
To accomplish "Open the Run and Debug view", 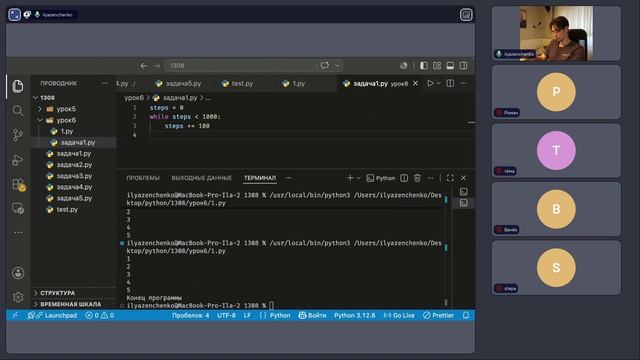I will coord(18,160).
